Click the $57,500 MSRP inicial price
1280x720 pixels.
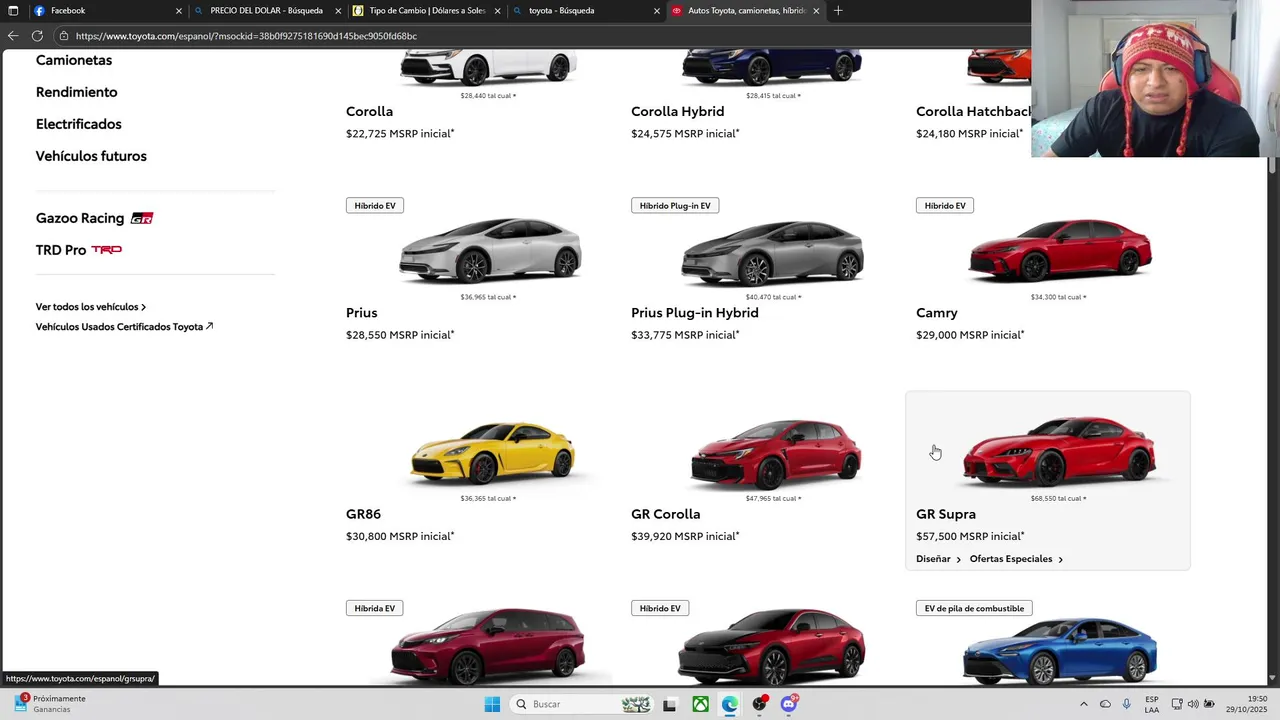point(970,537)
